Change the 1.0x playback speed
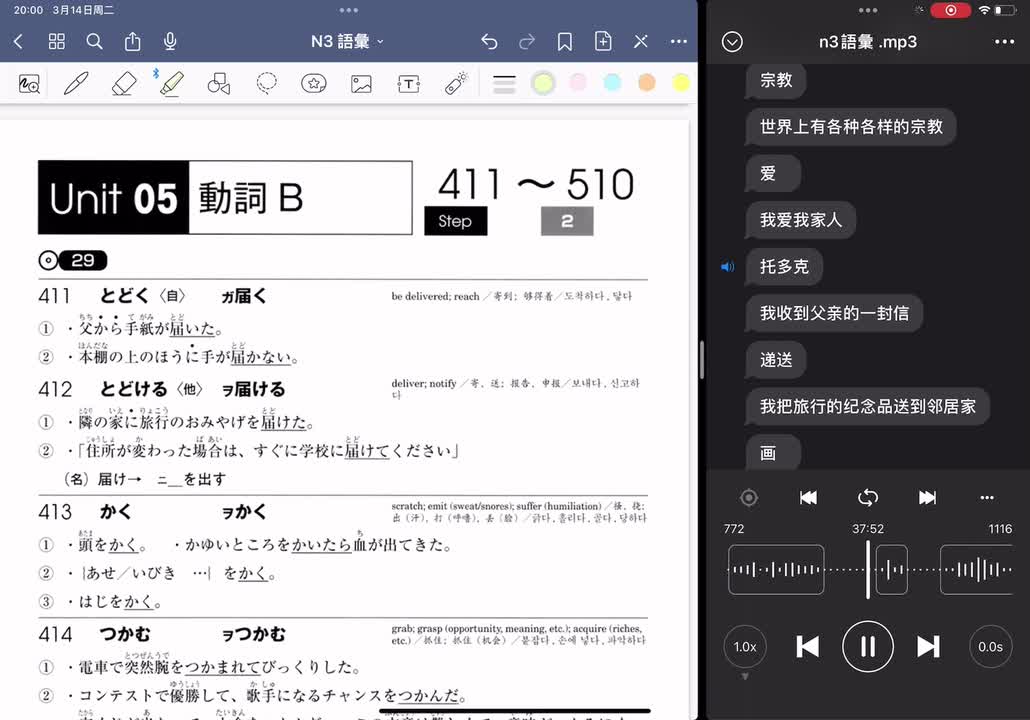The image size is (1030, 720). [745, 647]
